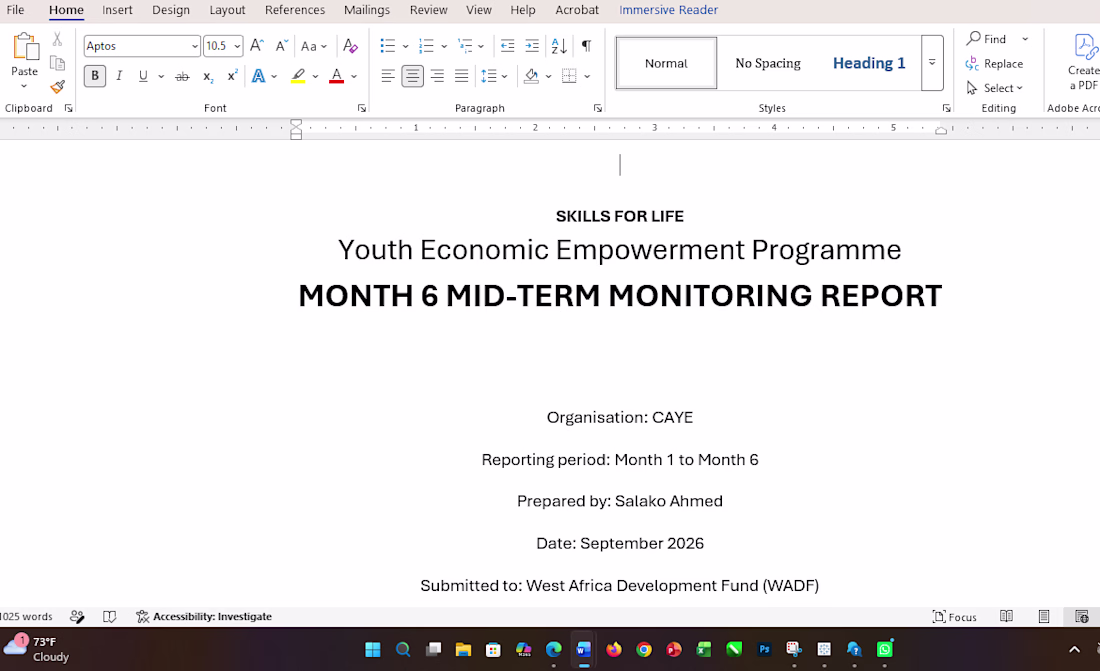Screen dimensions: 1100x671
Task: Apply yellow text highlight color
Action: pos(298,76)
